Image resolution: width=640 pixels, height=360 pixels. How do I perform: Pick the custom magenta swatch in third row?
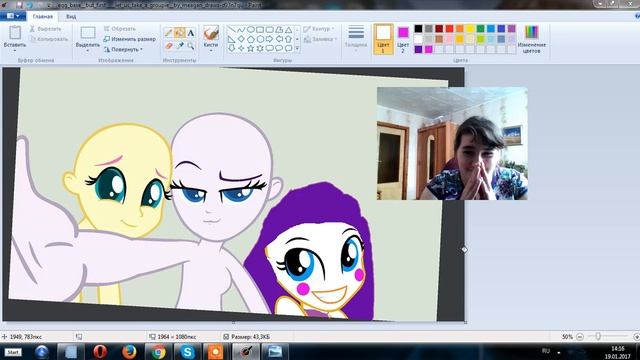click(x=429, y=49)
